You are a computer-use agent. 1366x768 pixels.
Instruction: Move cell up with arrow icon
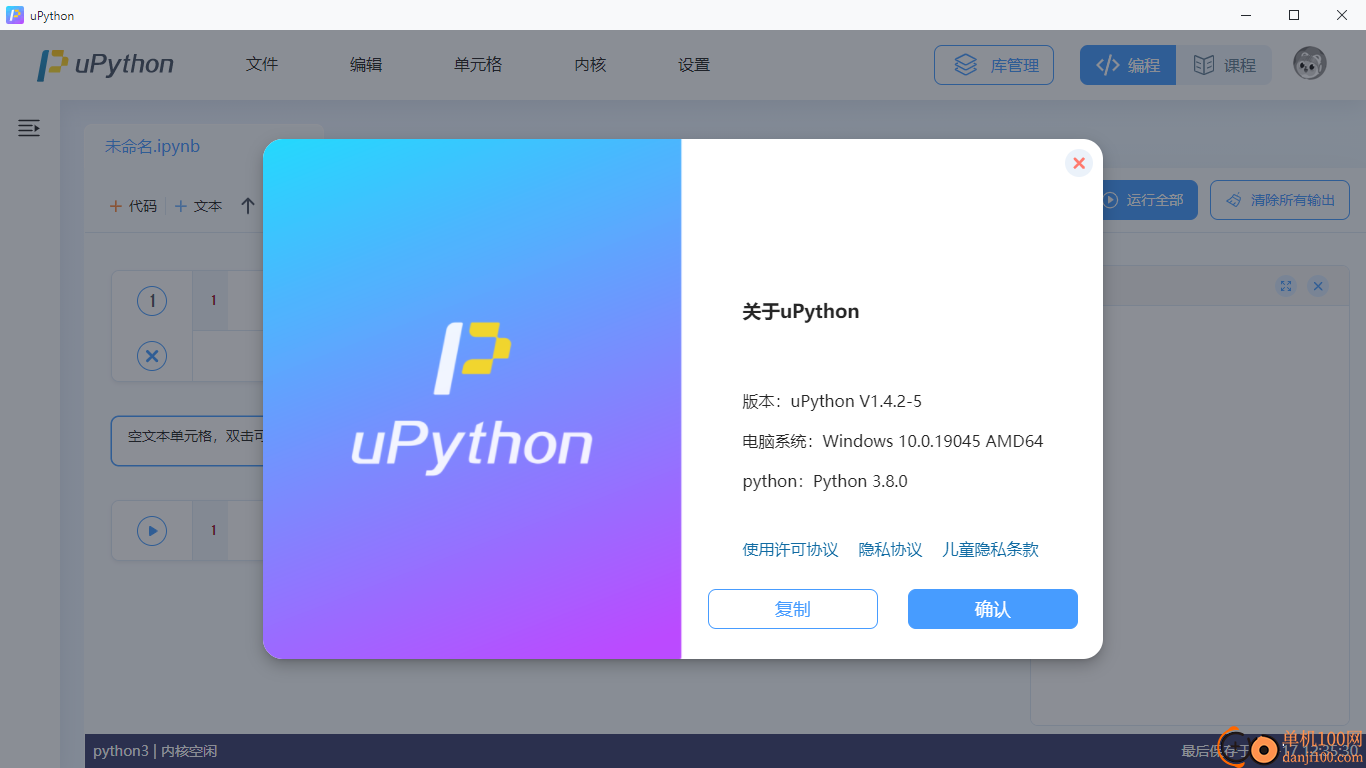point(248,206)
